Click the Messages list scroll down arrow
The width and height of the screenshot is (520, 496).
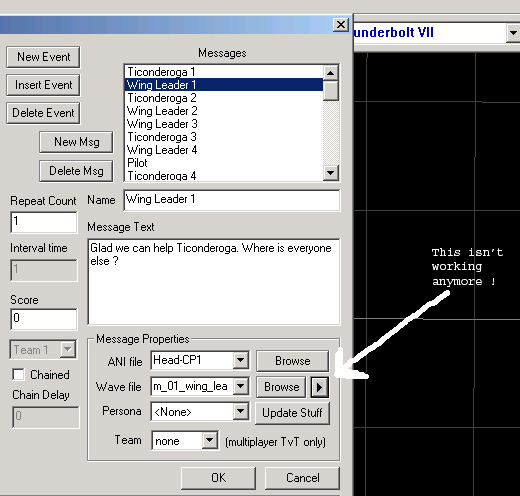331,173
